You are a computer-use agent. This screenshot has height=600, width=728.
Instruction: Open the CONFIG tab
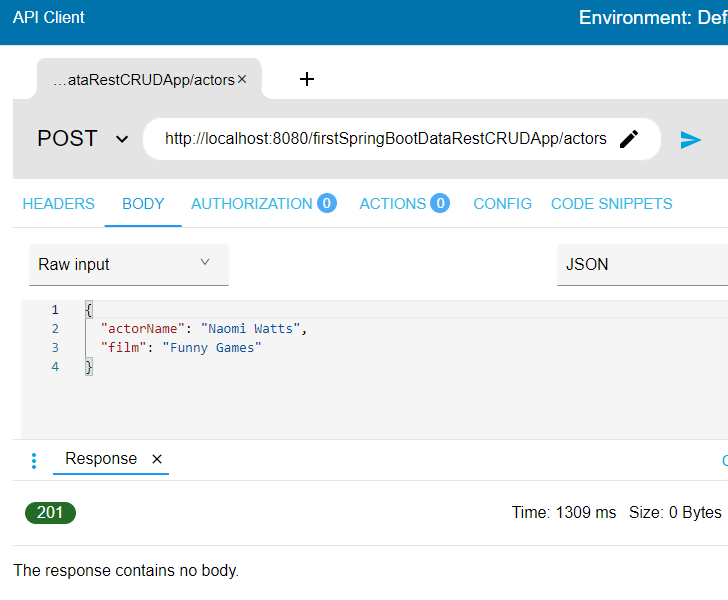tap(502, 204)
